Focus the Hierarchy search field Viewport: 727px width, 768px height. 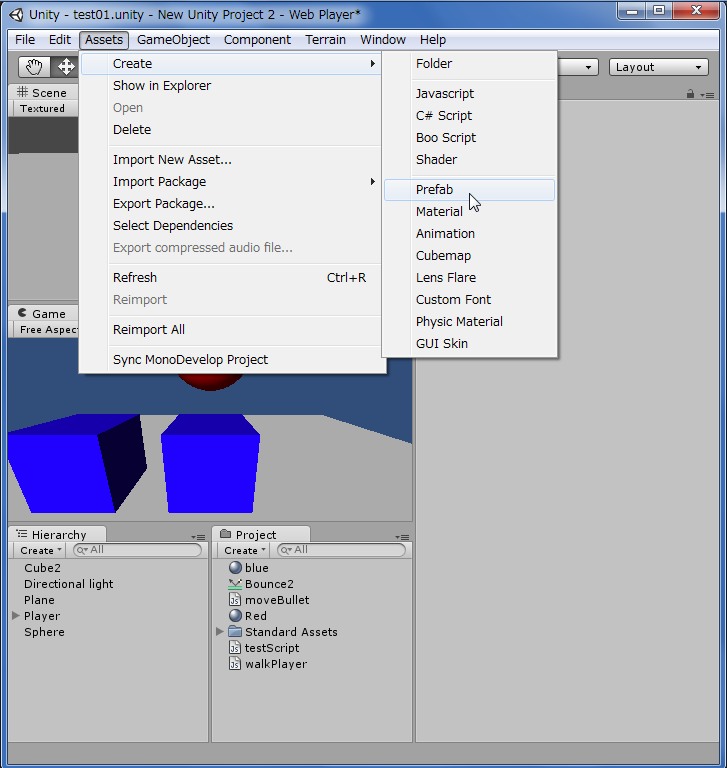coord(137,550)
